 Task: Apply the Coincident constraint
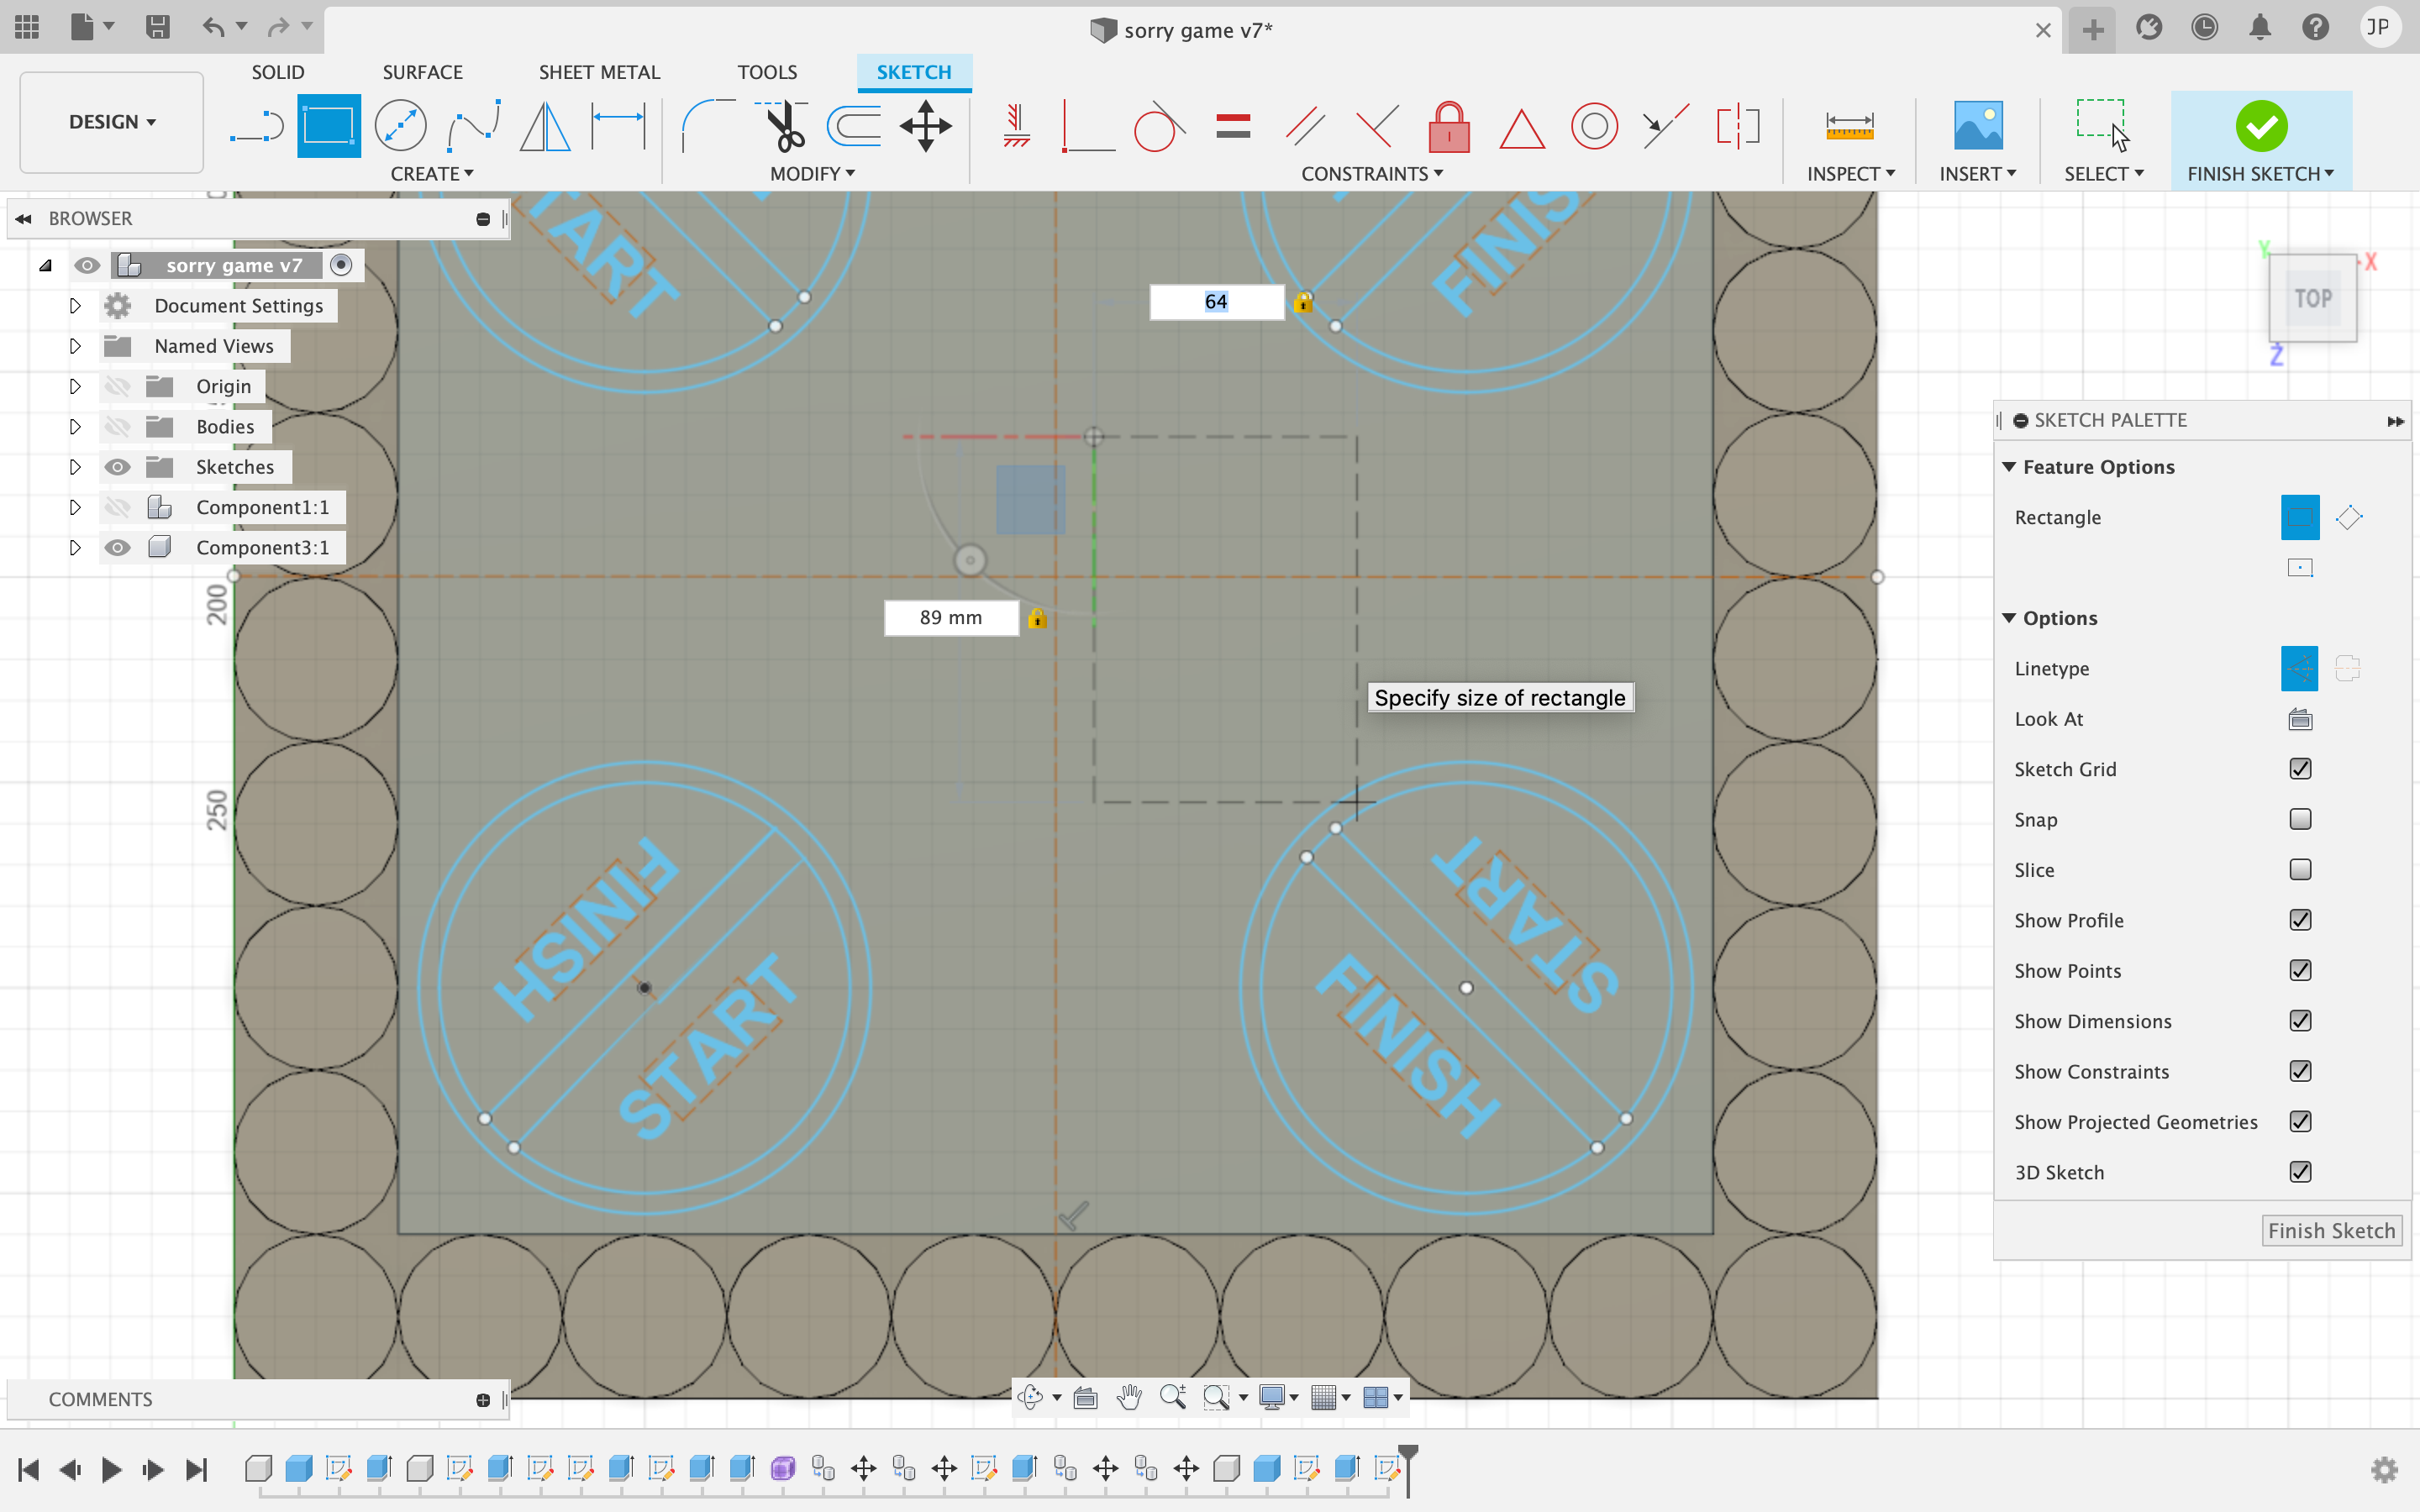(x=1088, y=127)
